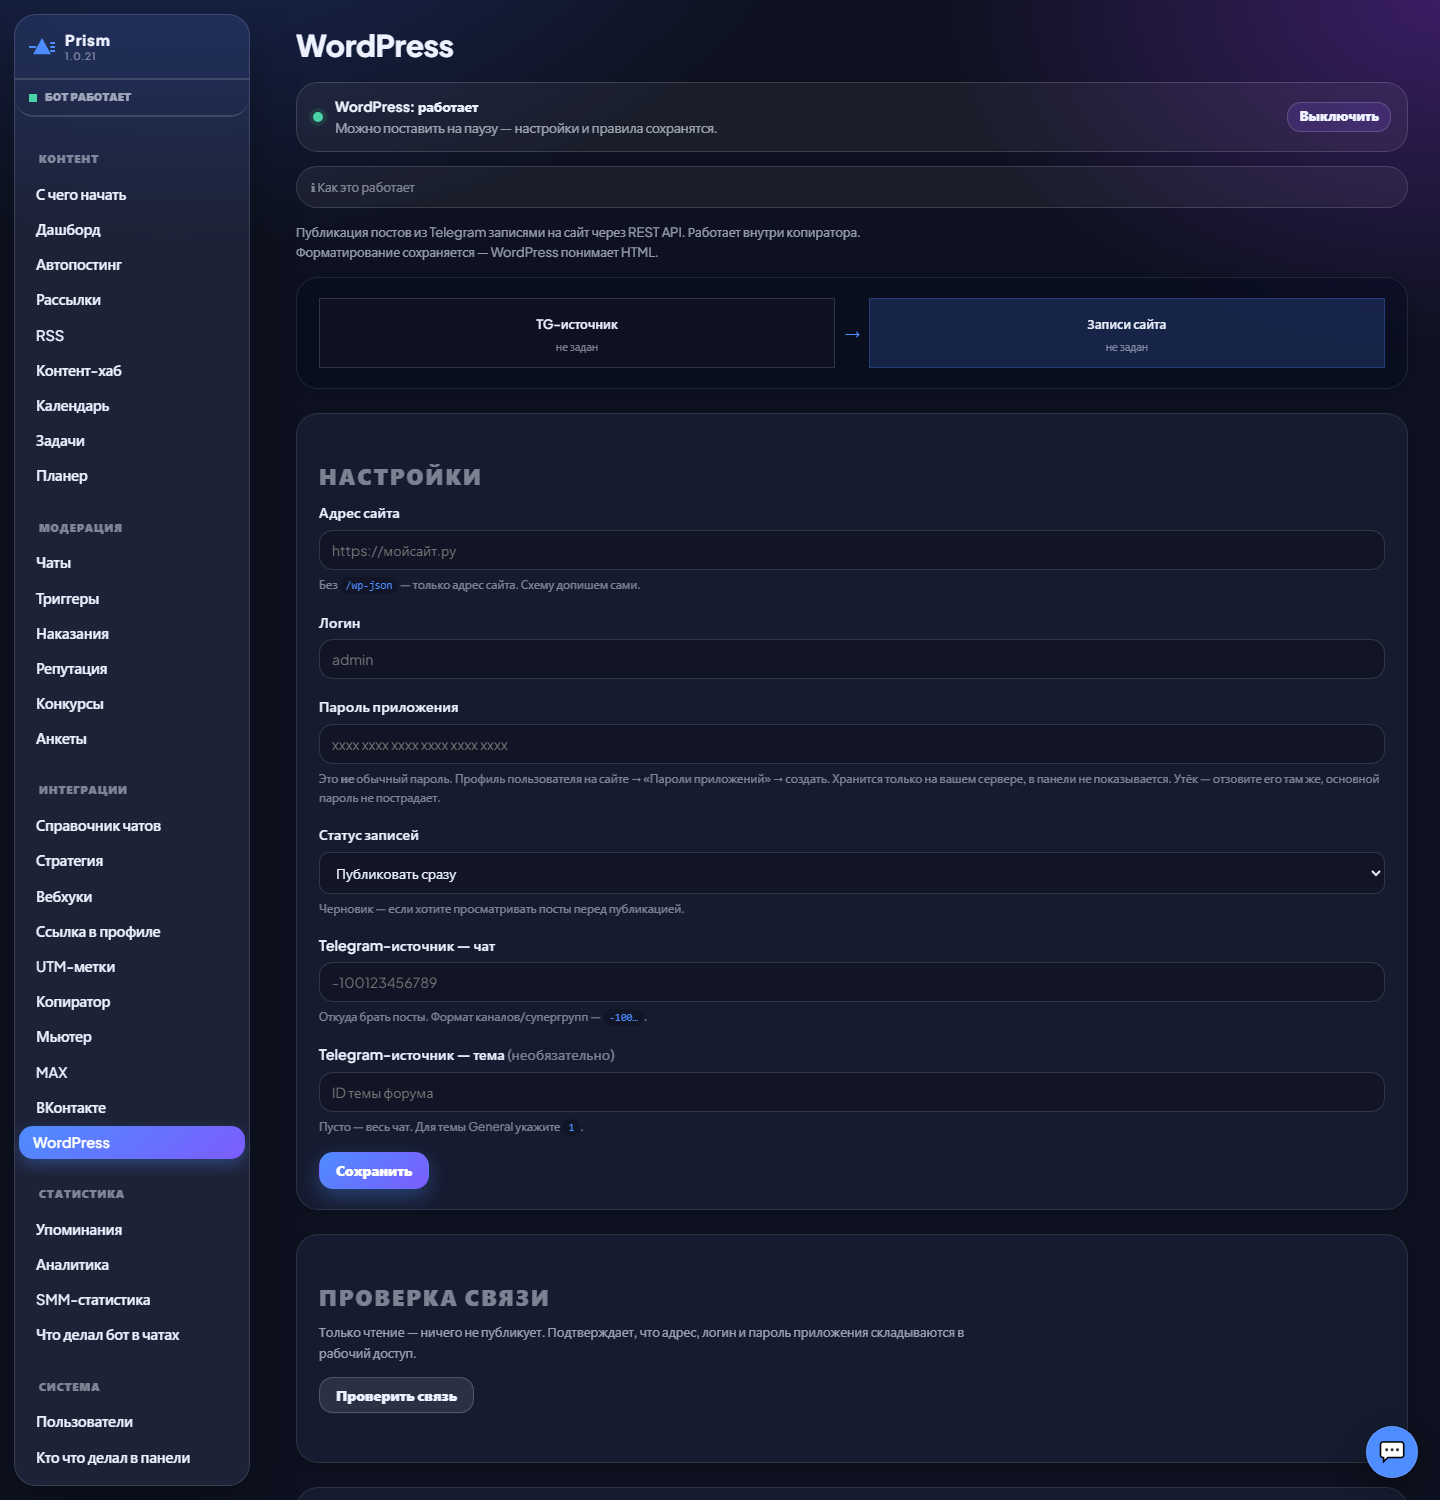Select Конкурсы in sidebar
This screenshot has width=1440, height=1500.
pyautogui.click(x=70, y=704)
